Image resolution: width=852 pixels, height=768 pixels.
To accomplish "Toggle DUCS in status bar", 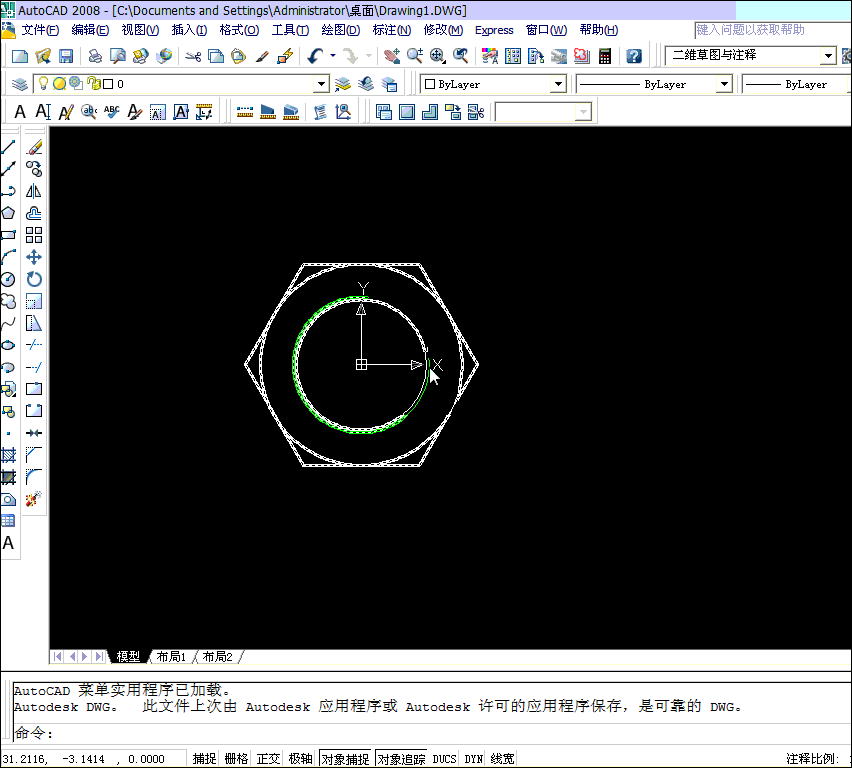I will coord(444,759).
